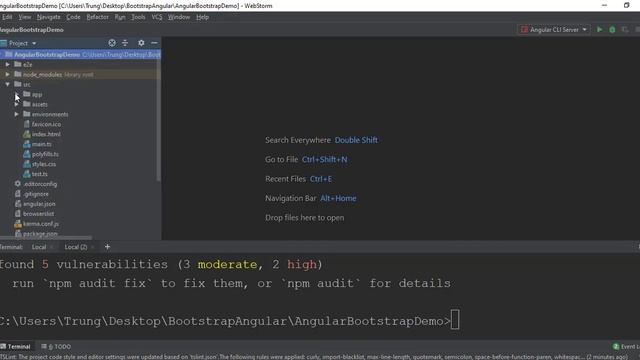Click the 'Ctrl+Shift+N' shortcut hint
The width and height of the screenshot is (640, 360).
click(x=324, y=160)
